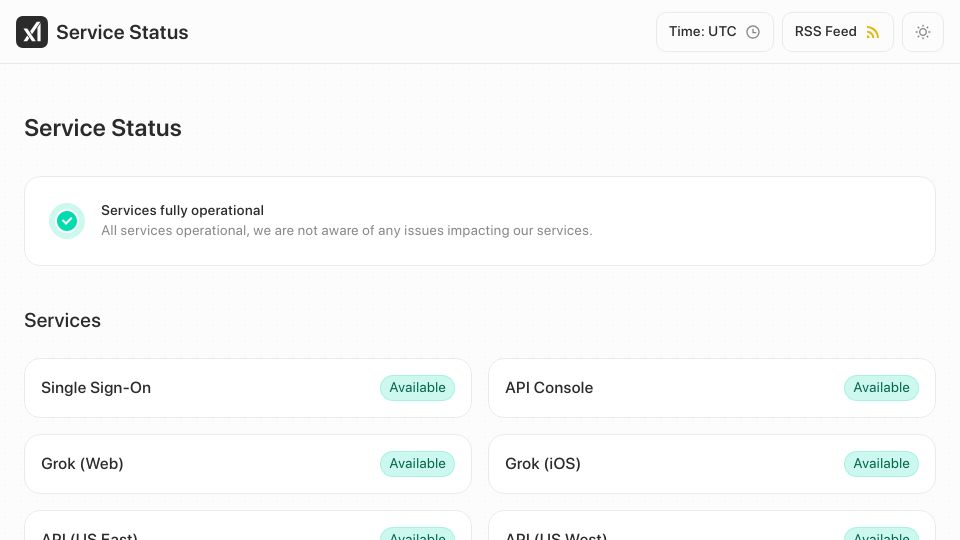This screenshot has width=960, height=540.
Task: Click the clock icon beside Time: UTC
Action: [x=753, y=32]
